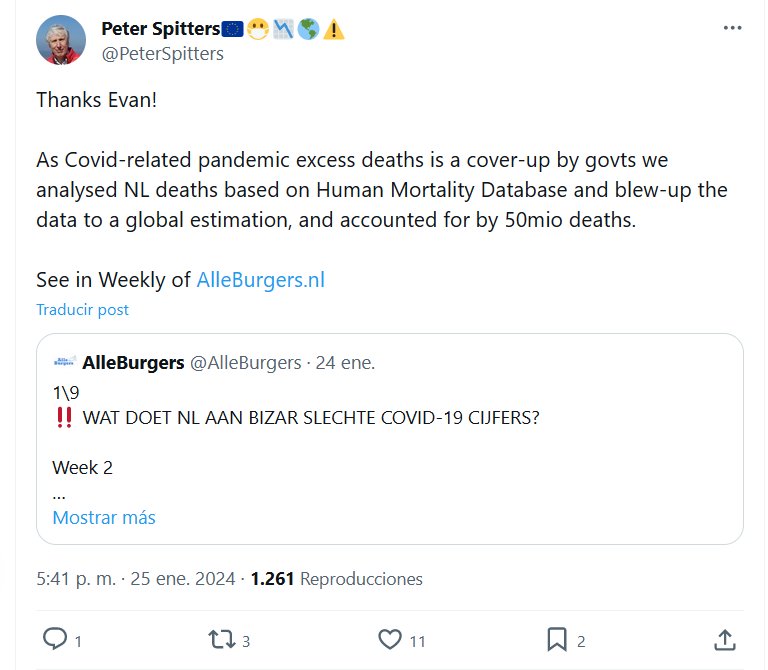Open the quoted AlleBurgers account name
The height and width of the screenshot is (670, 768).
(133, 362)
